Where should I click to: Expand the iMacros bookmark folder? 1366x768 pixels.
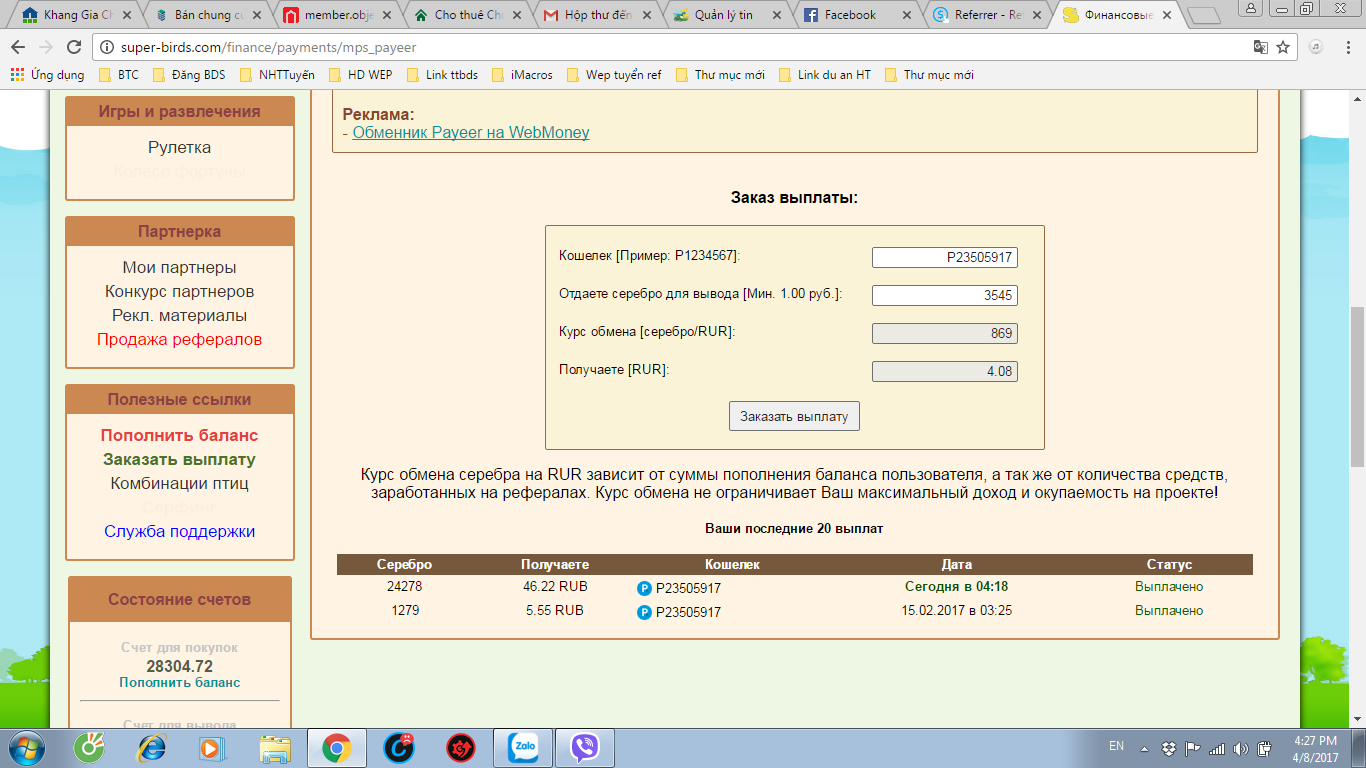tap(522, 75)
